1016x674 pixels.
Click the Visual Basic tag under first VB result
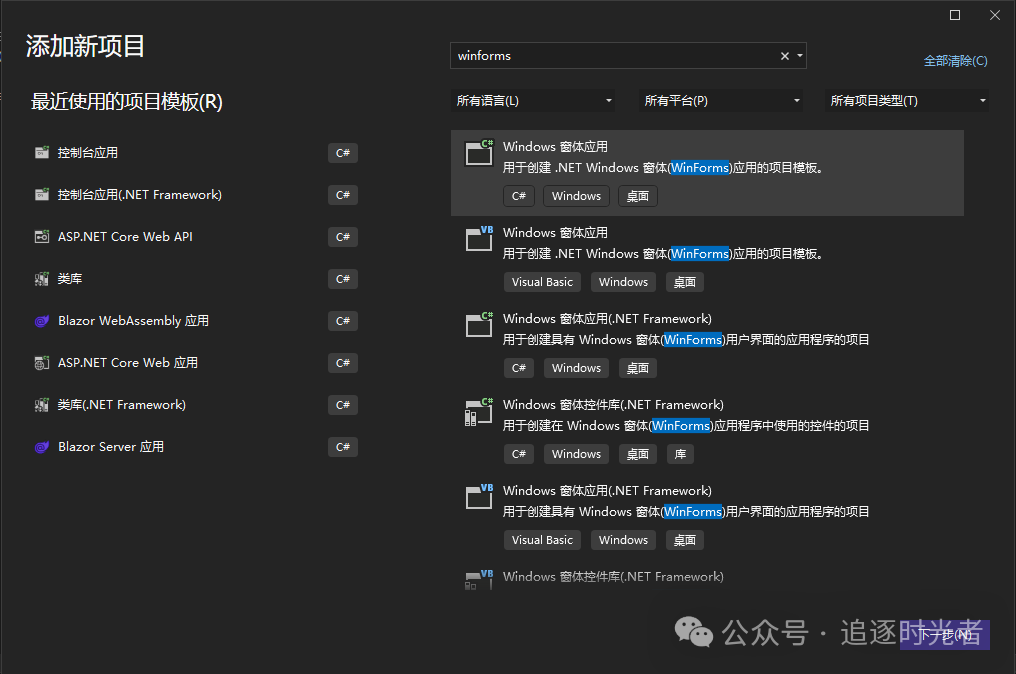542,283
